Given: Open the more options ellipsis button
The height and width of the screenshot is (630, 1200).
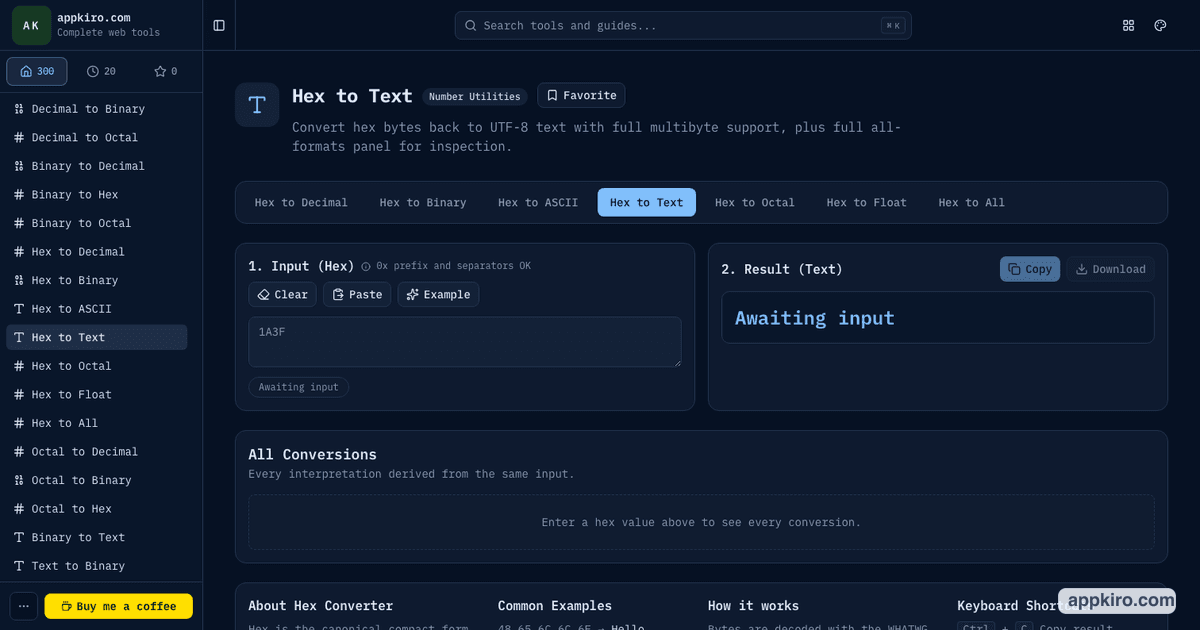Looking at the screenshot, I should click(x=24, y=606).
